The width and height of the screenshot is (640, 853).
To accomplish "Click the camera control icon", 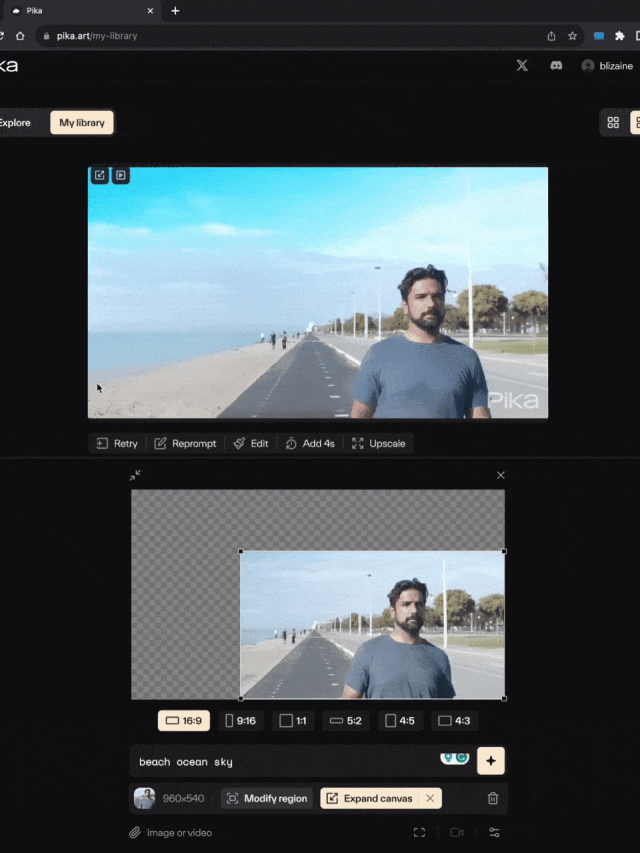I will pos(457,832).
